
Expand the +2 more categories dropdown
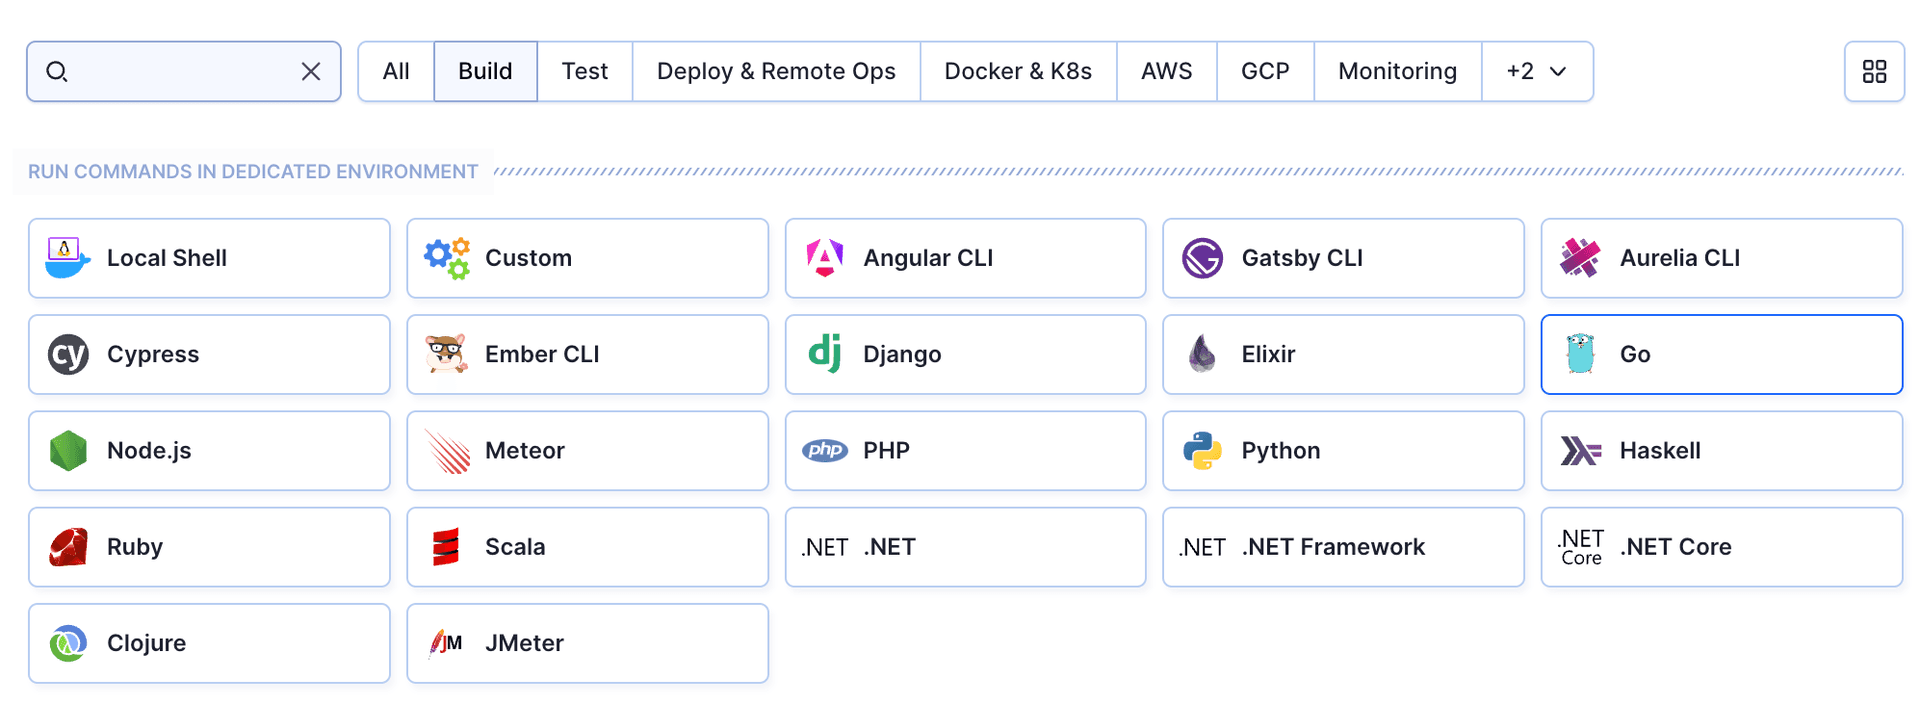pyautogui.click(x=1536, y=71)
